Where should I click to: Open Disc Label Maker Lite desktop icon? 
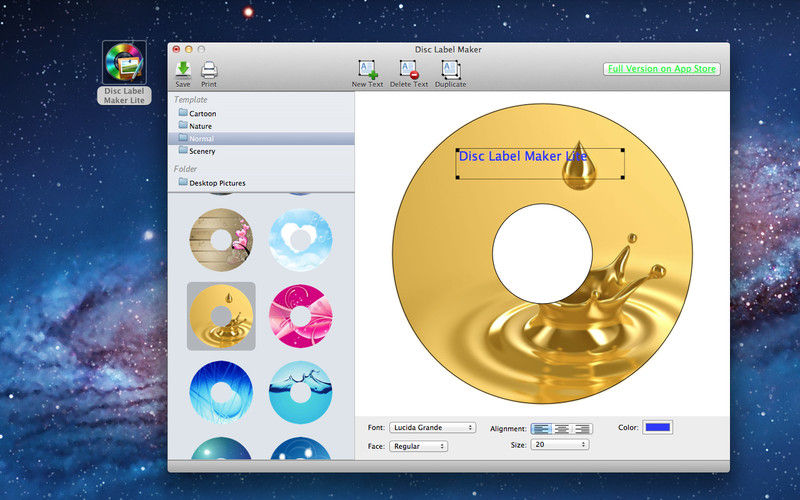coord(124,72)
